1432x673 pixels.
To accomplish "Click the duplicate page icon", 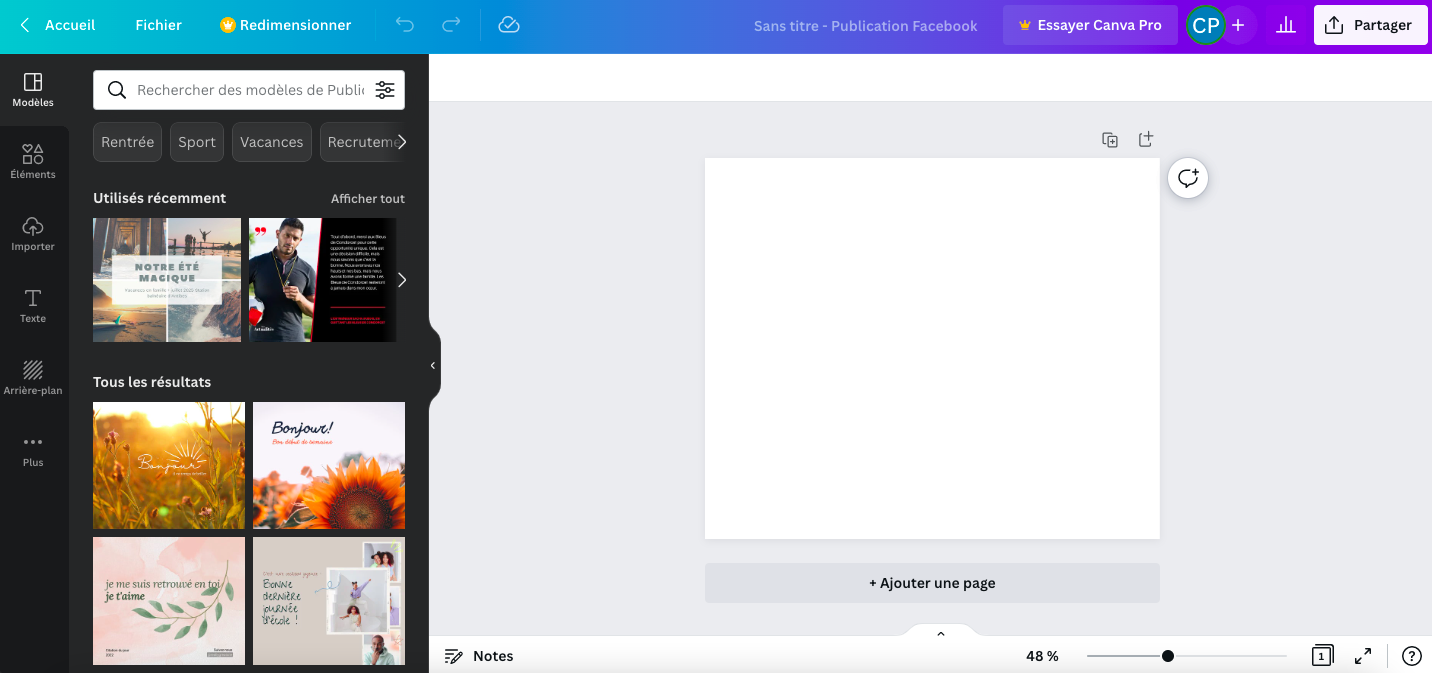I will 1110,140.
